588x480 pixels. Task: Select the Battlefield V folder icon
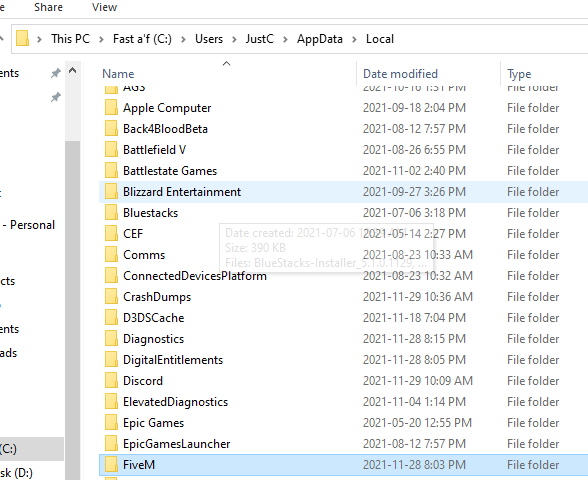[x=111, y=149]
